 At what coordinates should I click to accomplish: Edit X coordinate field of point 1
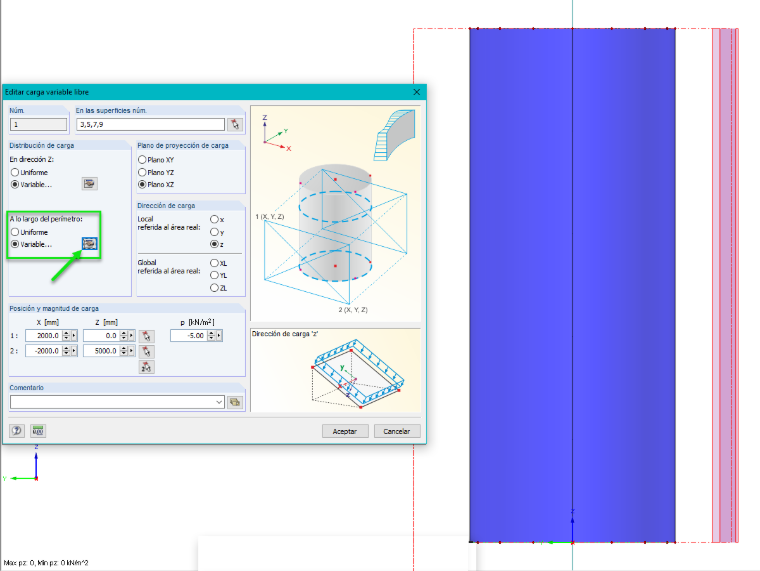tap(44, 335)
